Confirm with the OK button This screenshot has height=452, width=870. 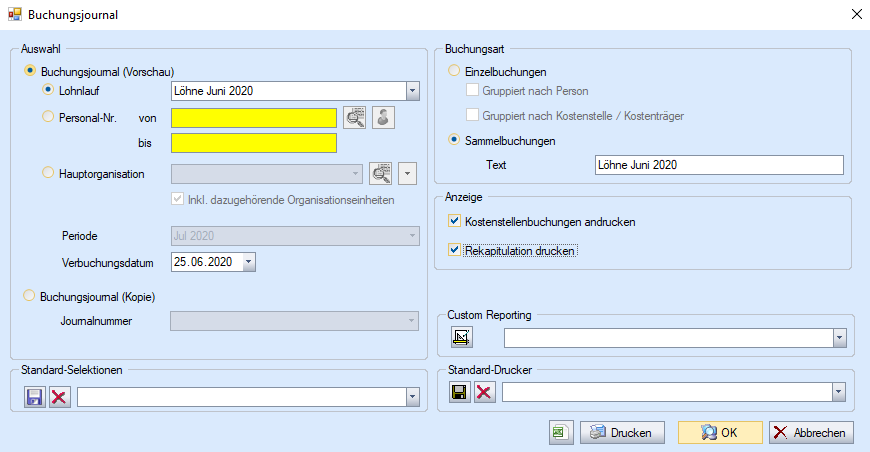coord(720,433)
